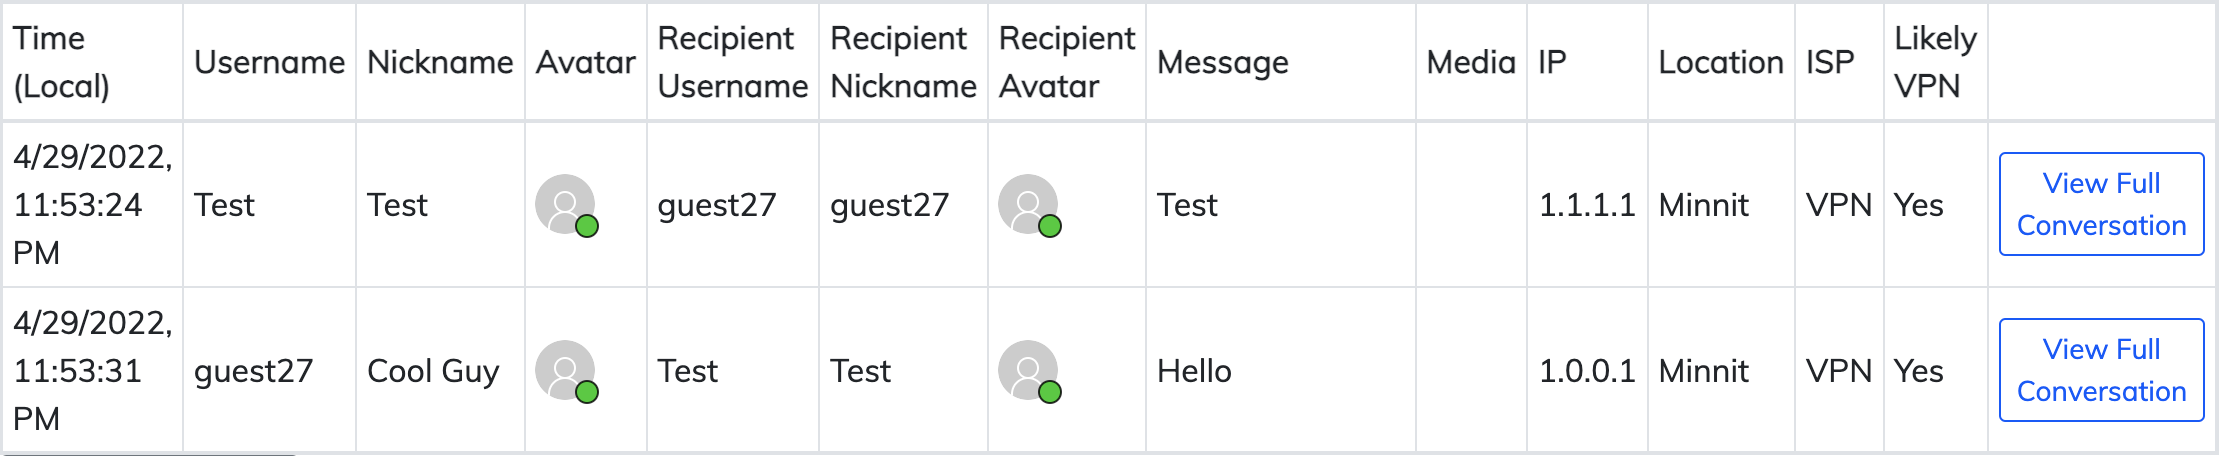Screen dimensions: 2220x456
Task: Open View Full Conversation for Test message
Action: [2101, 204]
